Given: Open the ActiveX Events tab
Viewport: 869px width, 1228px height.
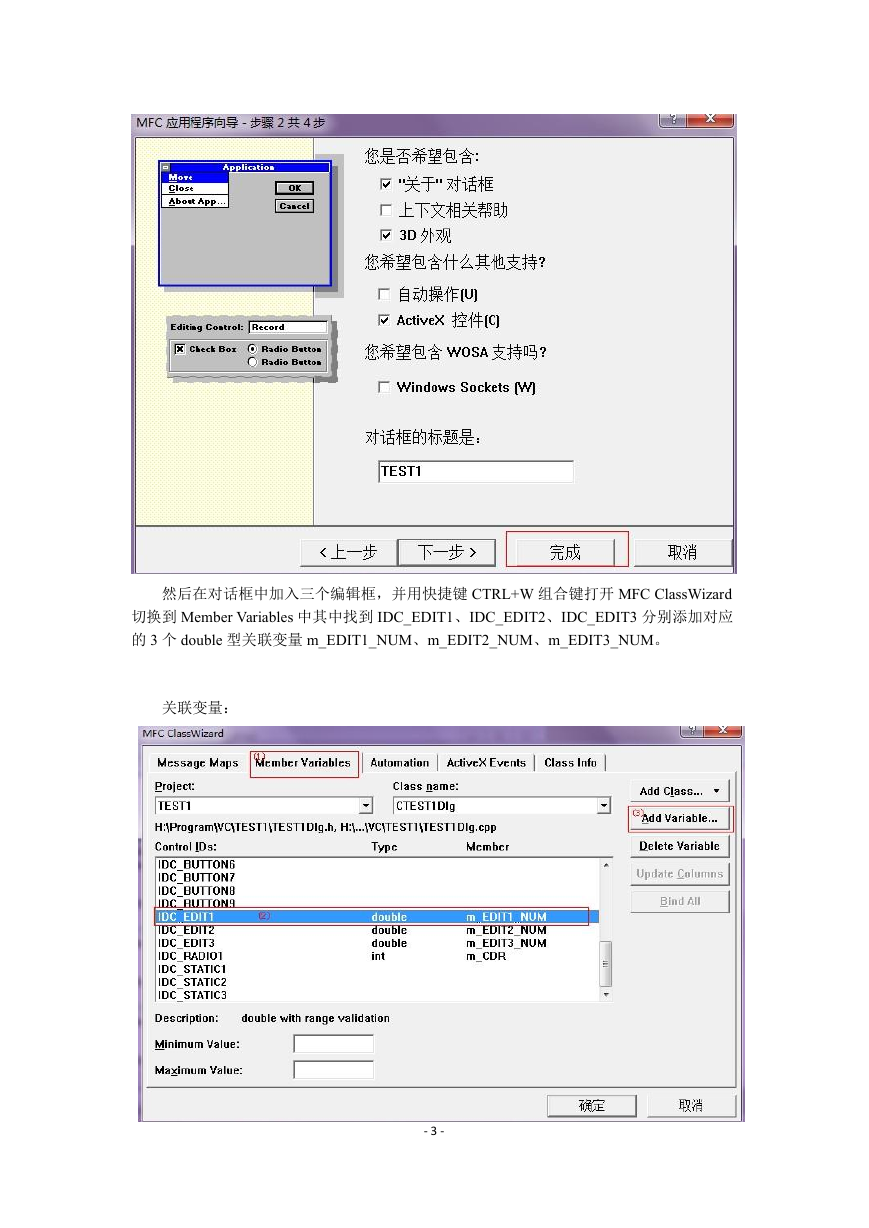Looking at the screenshot, I should coord(486,763).
